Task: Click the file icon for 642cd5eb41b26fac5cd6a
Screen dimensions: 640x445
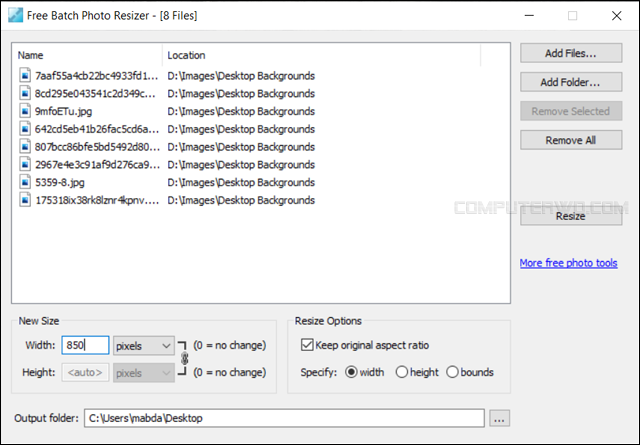Action: click(25, 129)
